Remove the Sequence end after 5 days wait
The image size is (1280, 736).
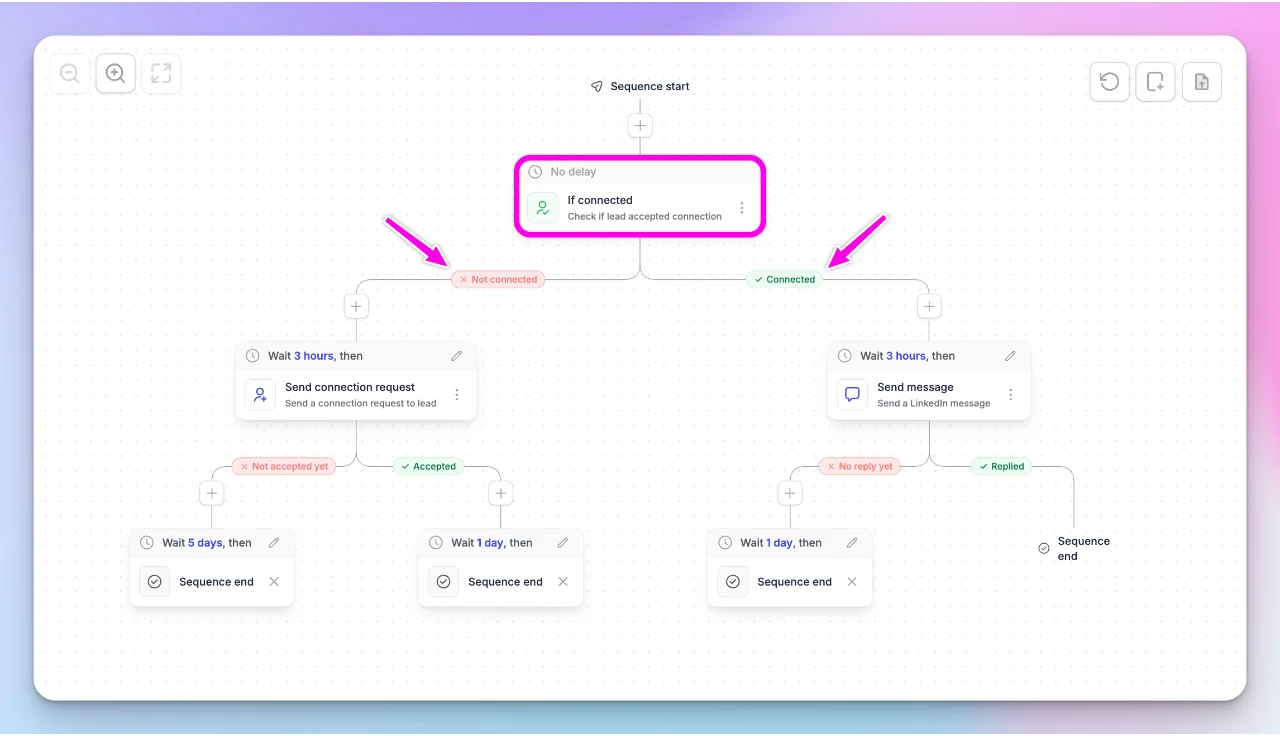click(274, 582)
